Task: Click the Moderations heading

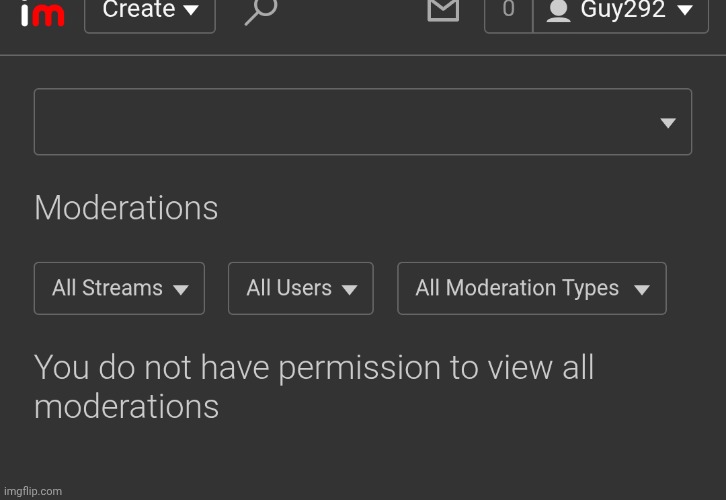Action: (126, 208)
